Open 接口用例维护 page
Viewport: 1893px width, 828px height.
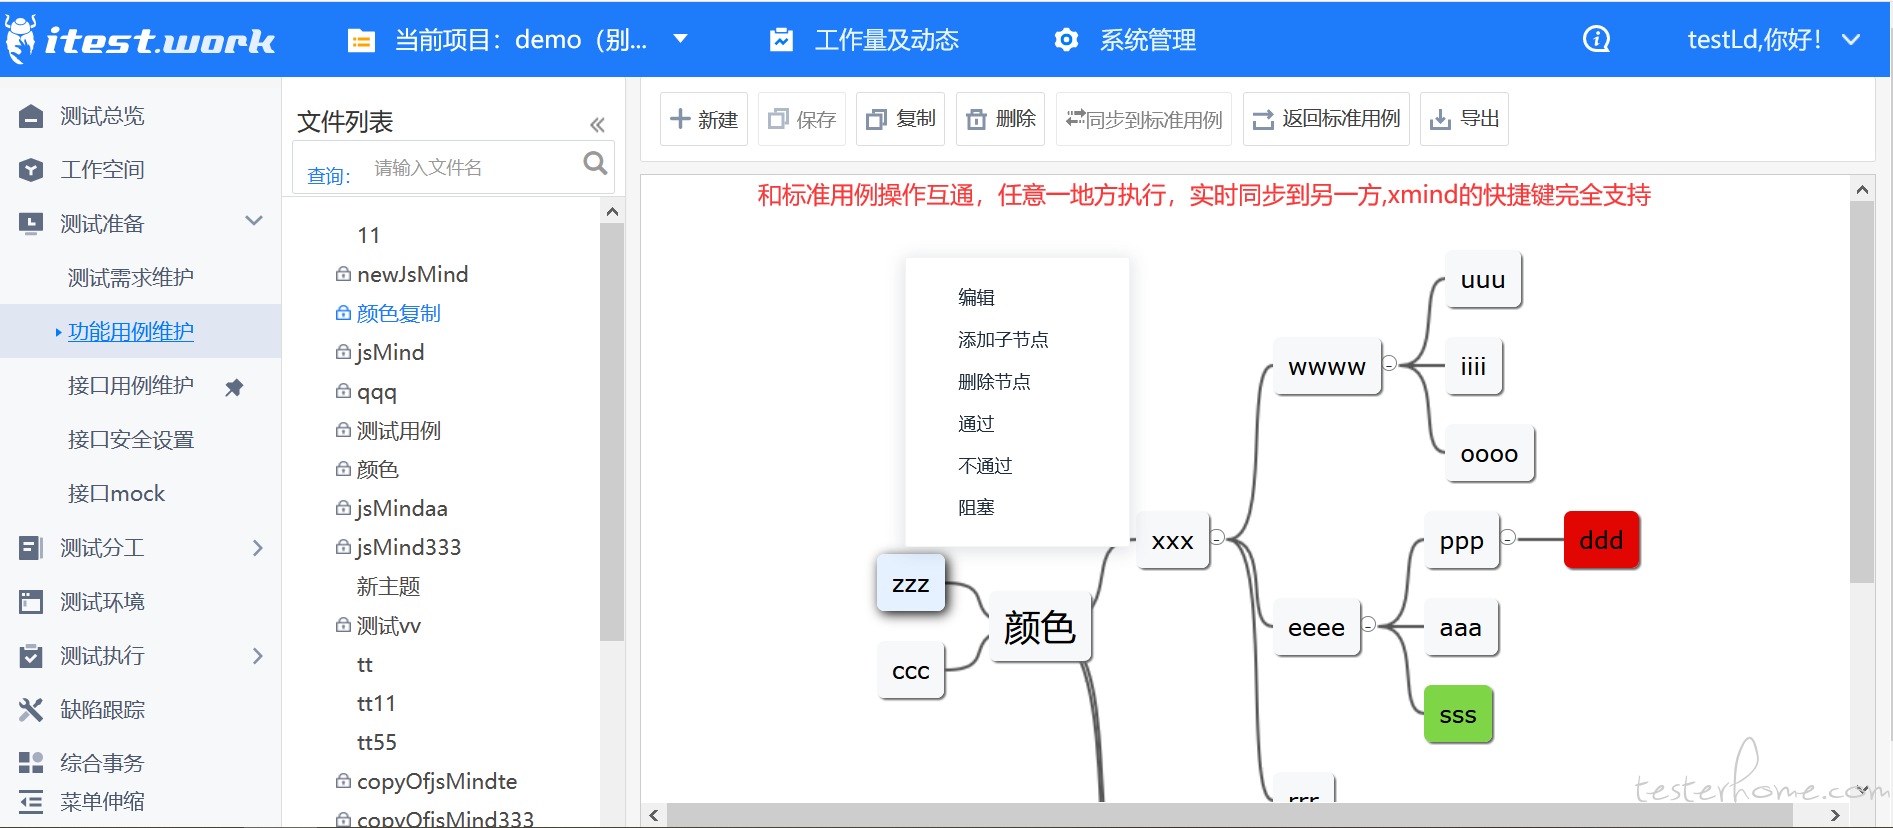click(x=131, y=385)
